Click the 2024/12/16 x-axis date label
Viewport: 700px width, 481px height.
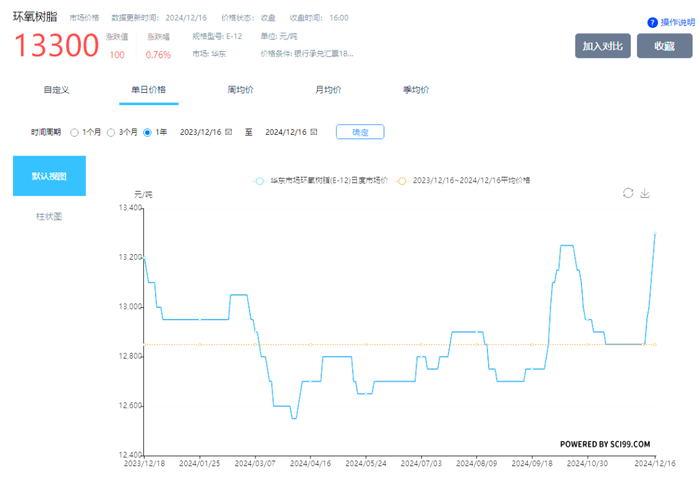[x=655, y=464]
